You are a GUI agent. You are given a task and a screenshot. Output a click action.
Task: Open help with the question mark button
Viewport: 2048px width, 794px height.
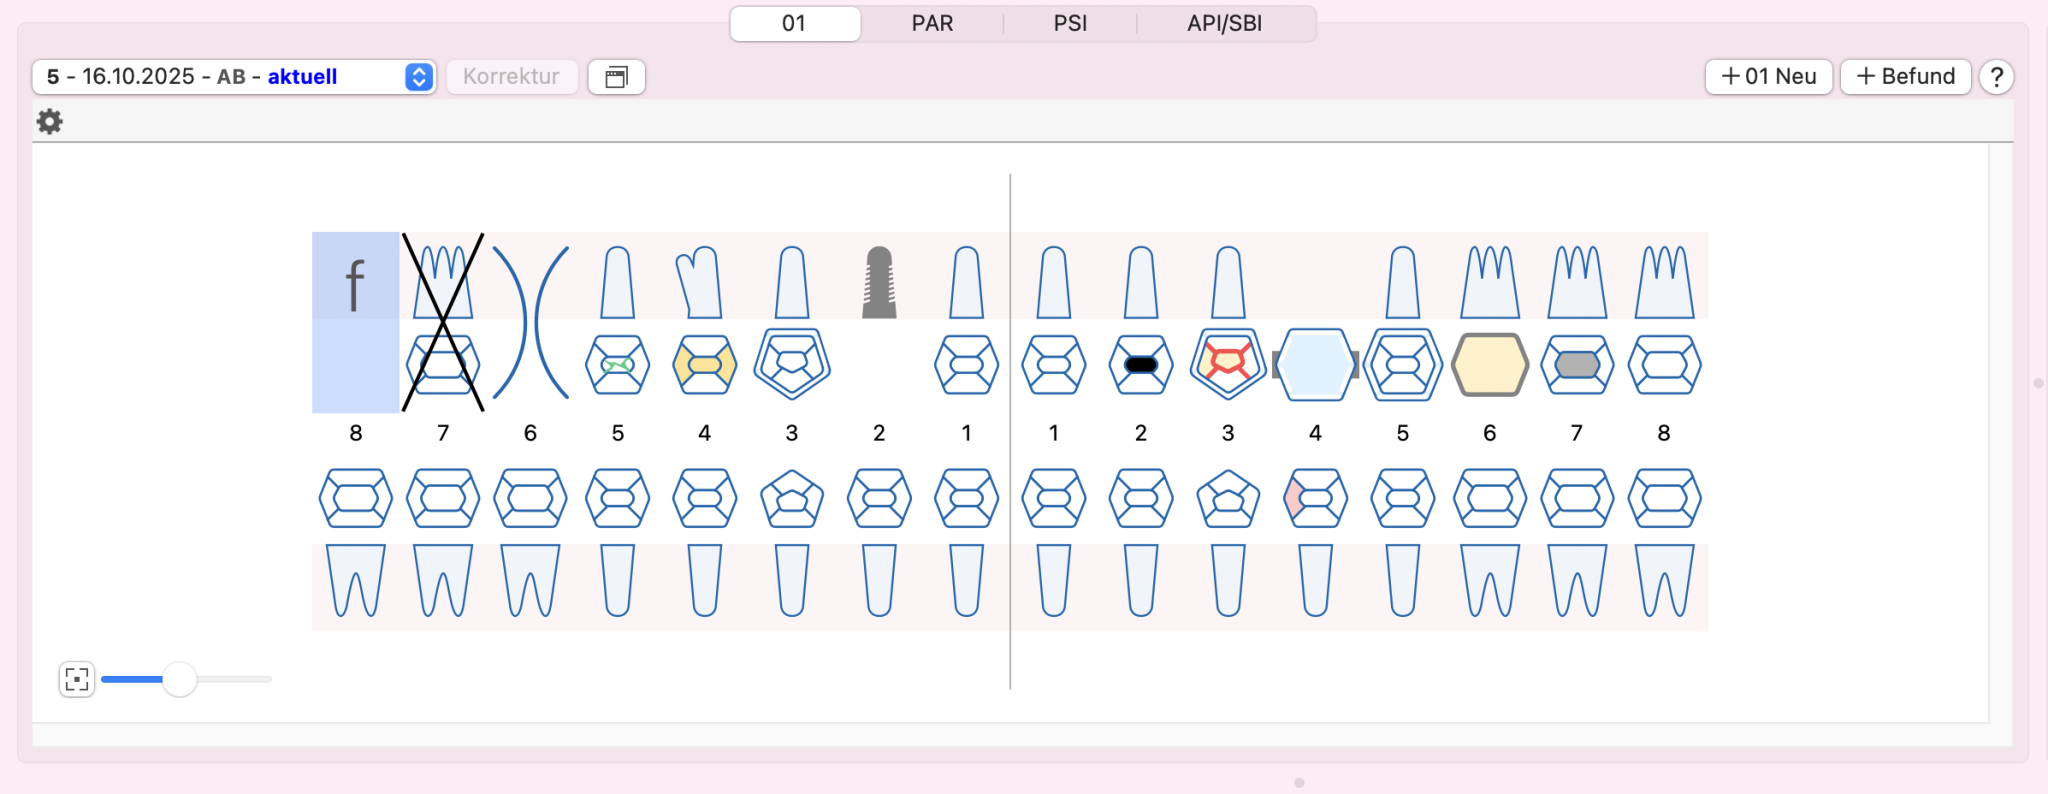coord(1996,77)
